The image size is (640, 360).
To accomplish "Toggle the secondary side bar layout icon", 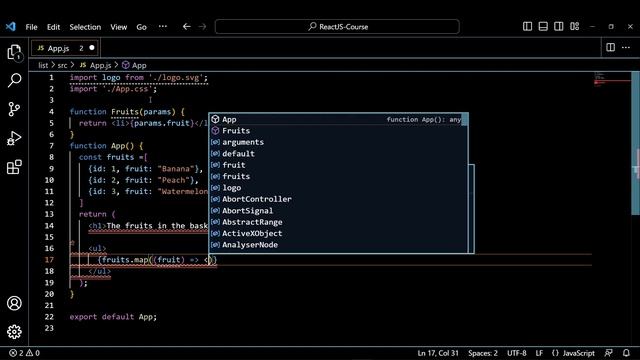I will point(559,27).
